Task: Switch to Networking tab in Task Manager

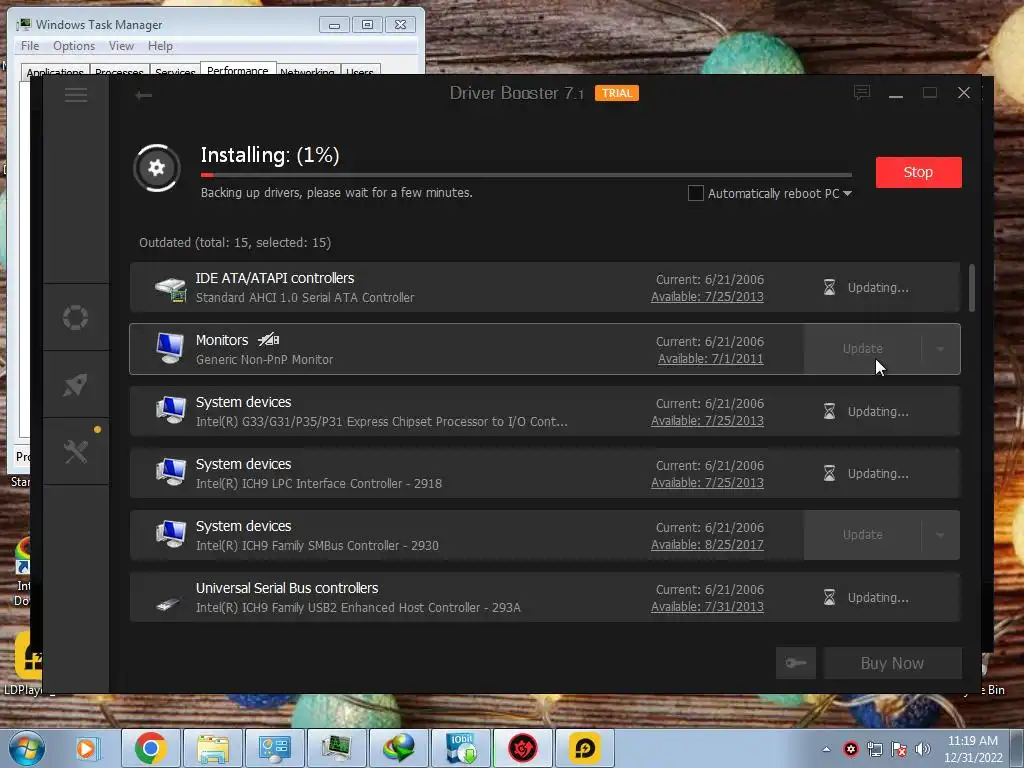Action: 307,71
